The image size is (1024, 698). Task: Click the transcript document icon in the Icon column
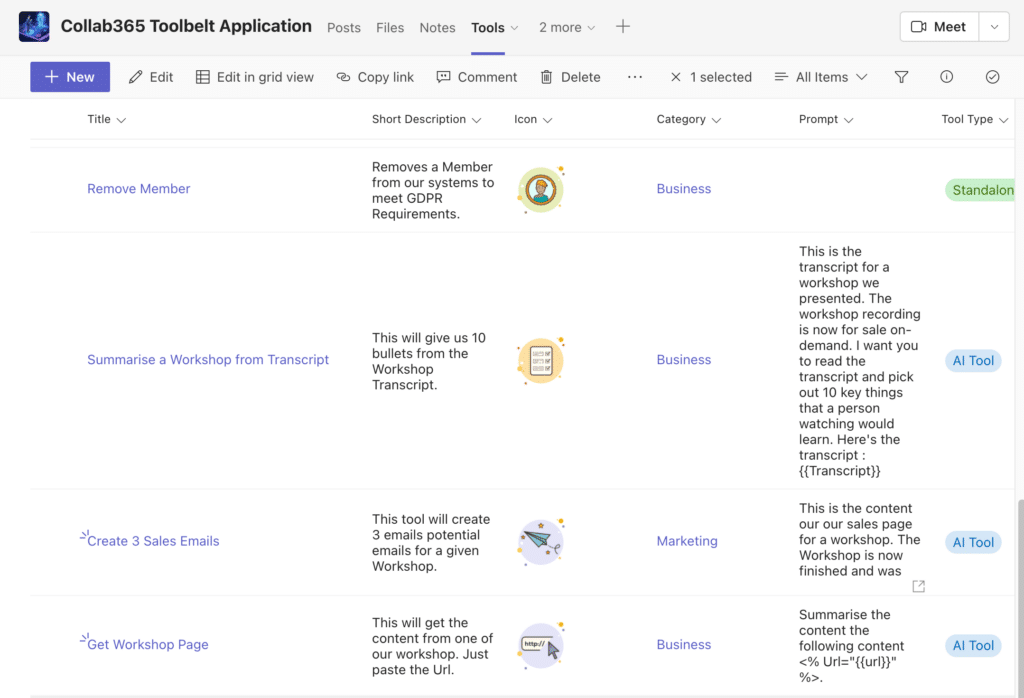pos(540,359)
